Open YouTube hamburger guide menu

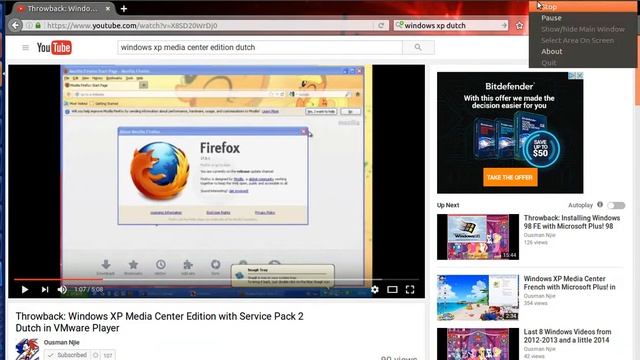click(x=25, y=48)
